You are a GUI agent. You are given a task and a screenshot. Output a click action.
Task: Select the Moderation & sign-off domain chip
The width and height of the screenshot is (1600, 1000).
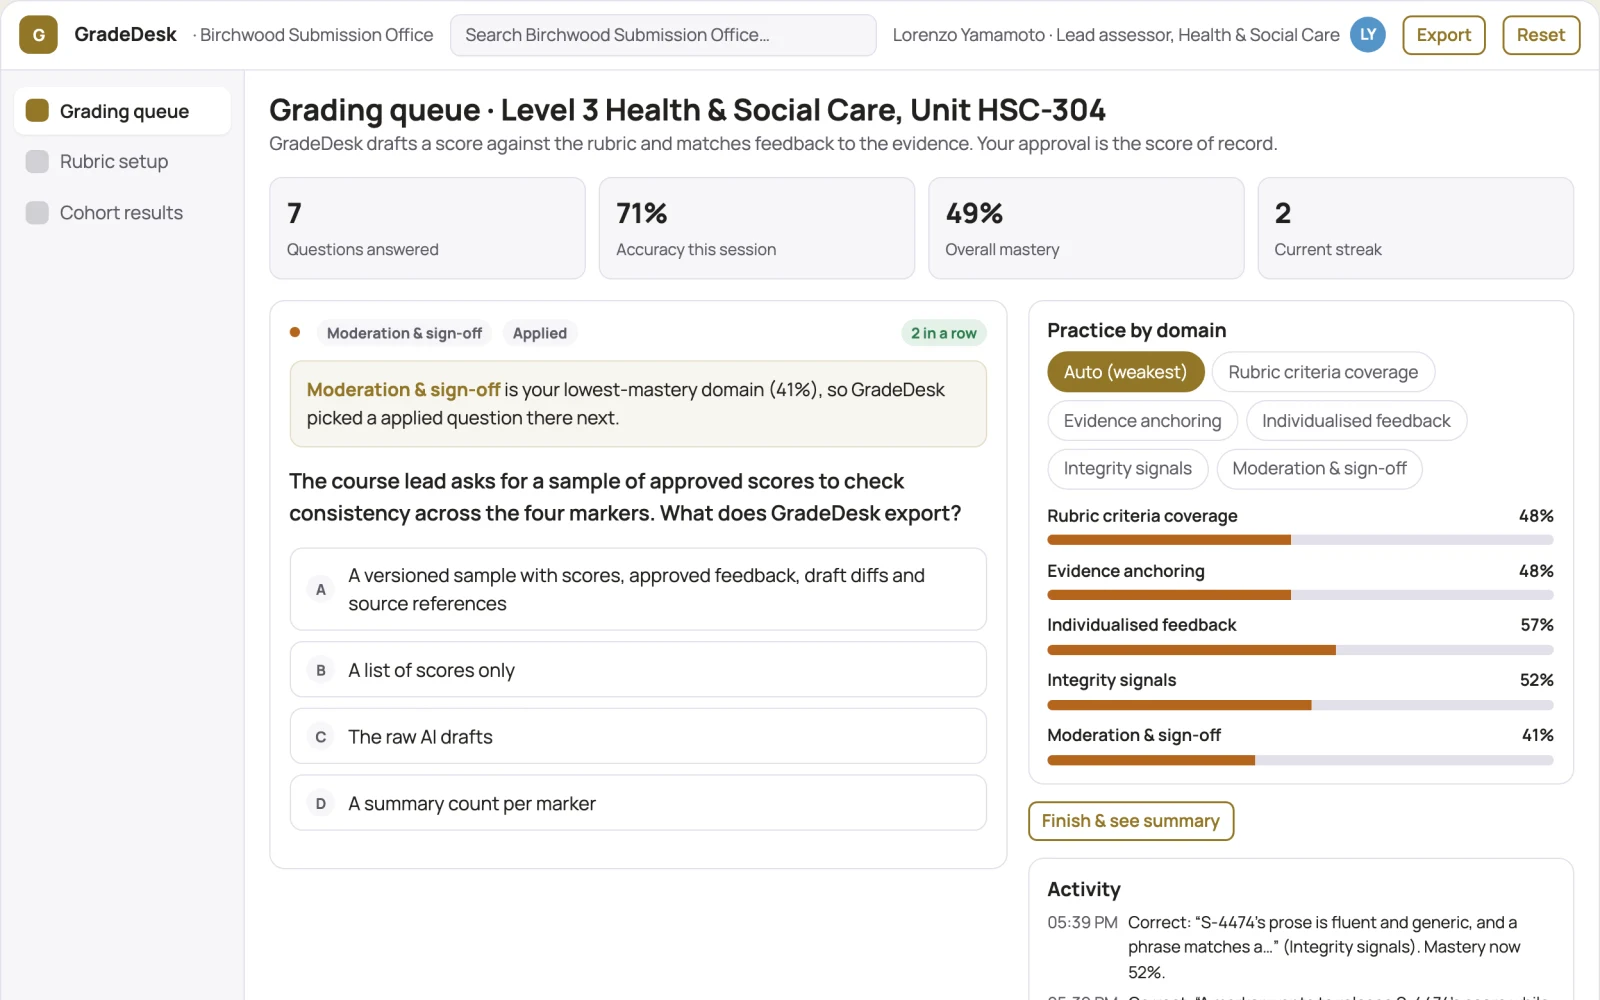coord(1319,469)
